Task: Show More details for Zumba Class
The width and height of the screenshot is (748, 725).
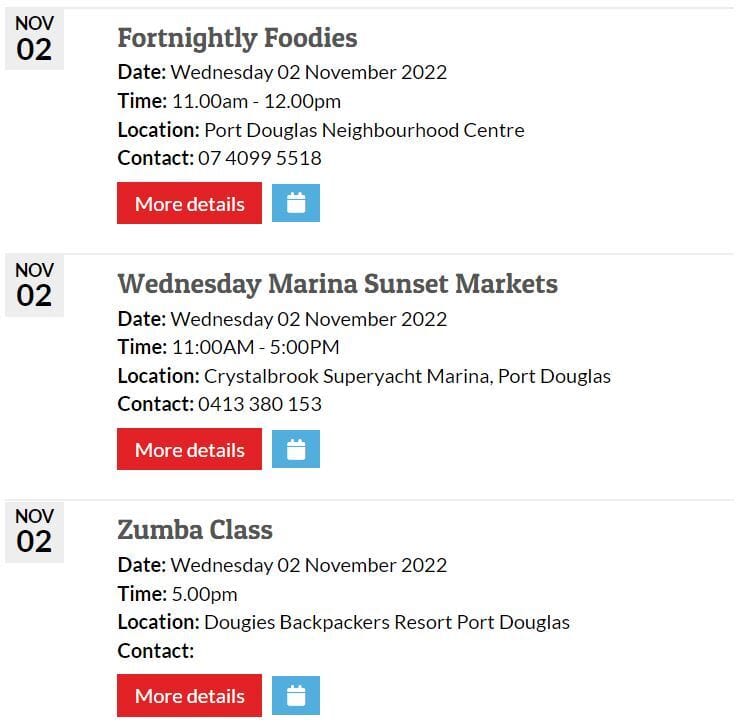Action: pyautogui.click(x=189, y=696)
